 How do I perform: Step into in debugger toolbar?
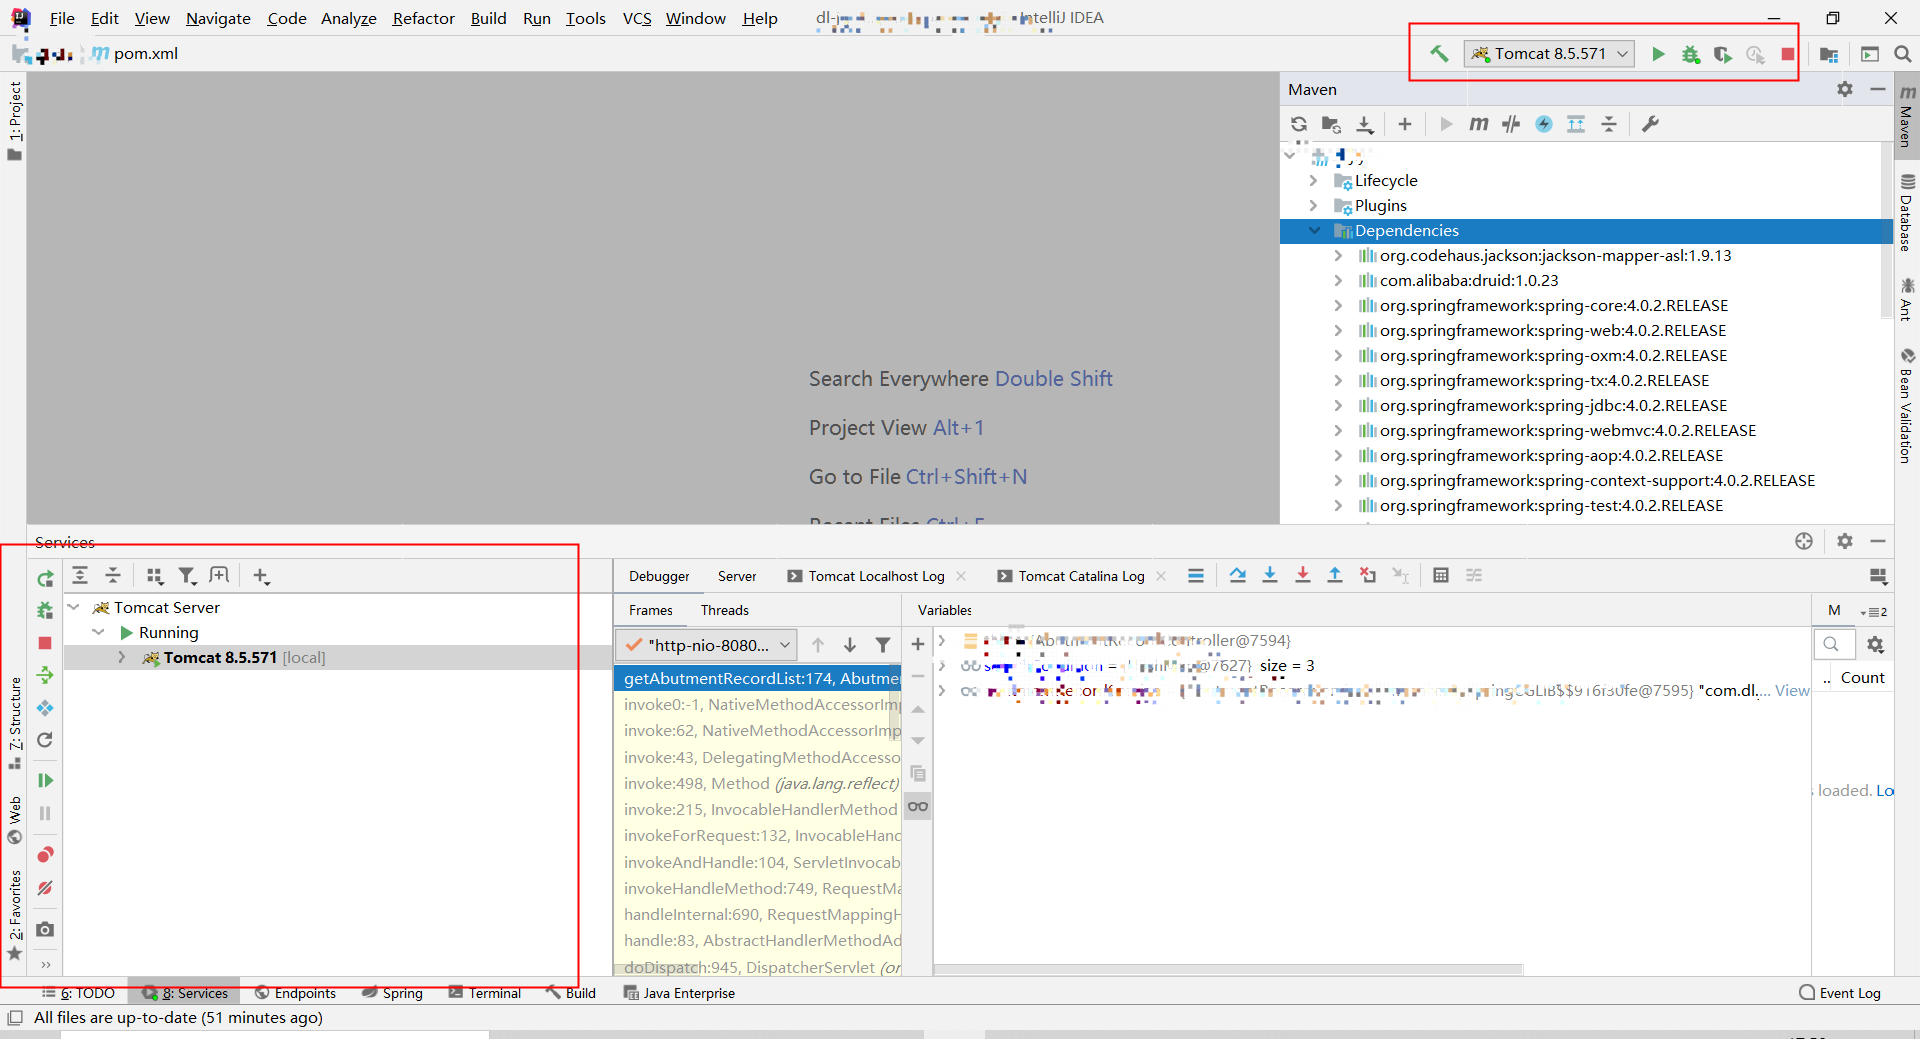click(x=1270, y=575)
